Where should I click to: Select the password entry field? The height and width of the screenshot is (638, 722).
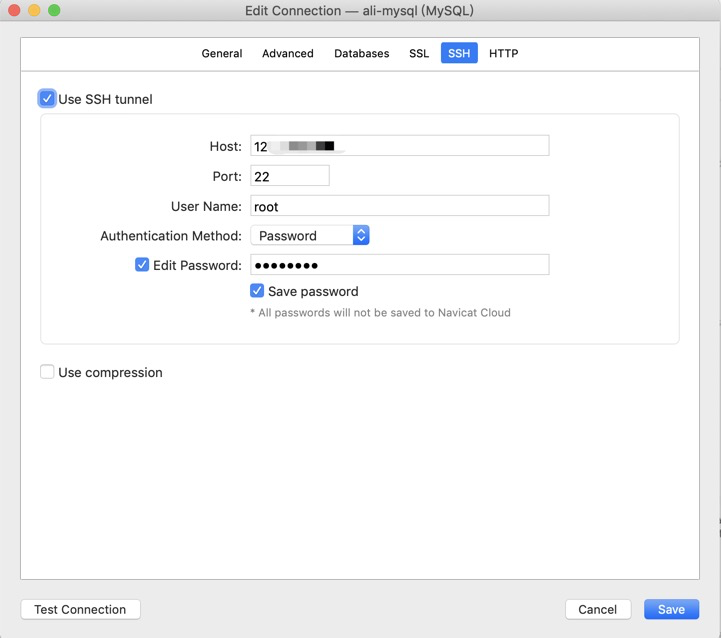point(400,265)
